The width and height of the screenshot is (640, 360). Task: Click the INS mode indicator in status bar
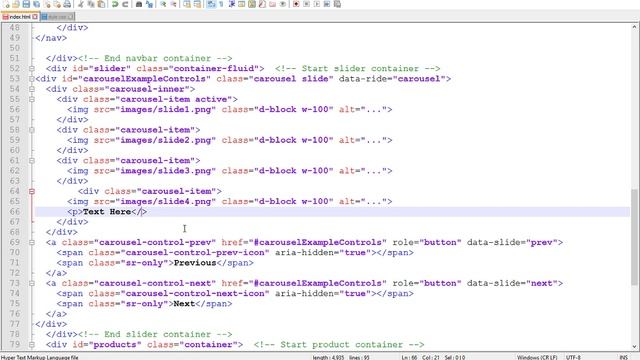coord(624,357)
